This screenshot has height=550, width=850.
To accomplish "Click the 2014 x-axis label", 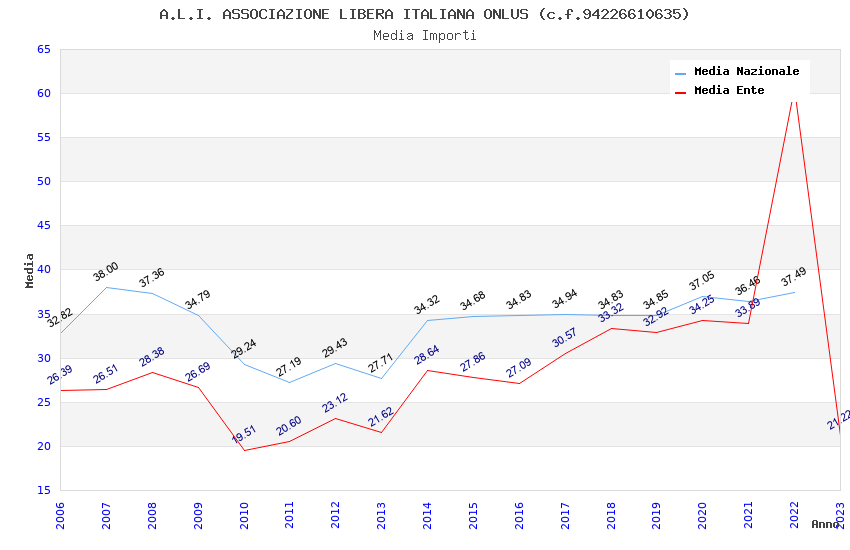I will [427, 515].
